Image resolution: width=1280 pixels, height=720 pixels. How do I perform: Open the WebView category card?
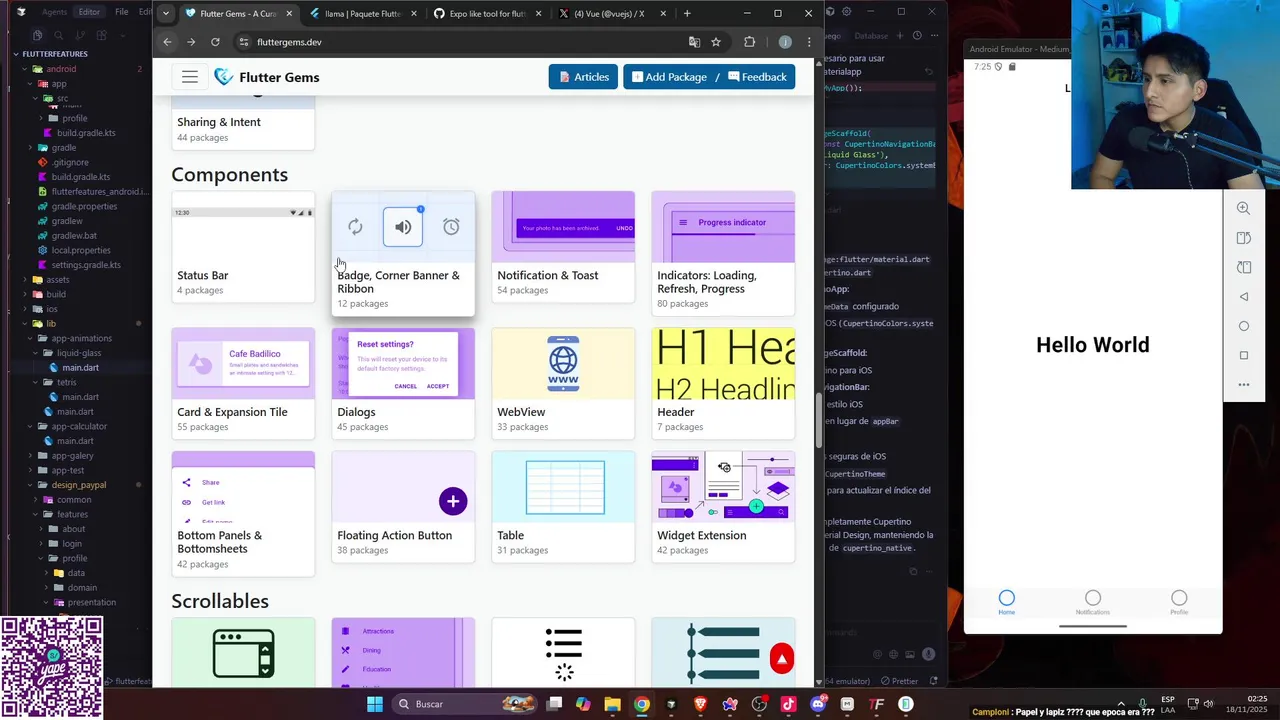[563, 383]
